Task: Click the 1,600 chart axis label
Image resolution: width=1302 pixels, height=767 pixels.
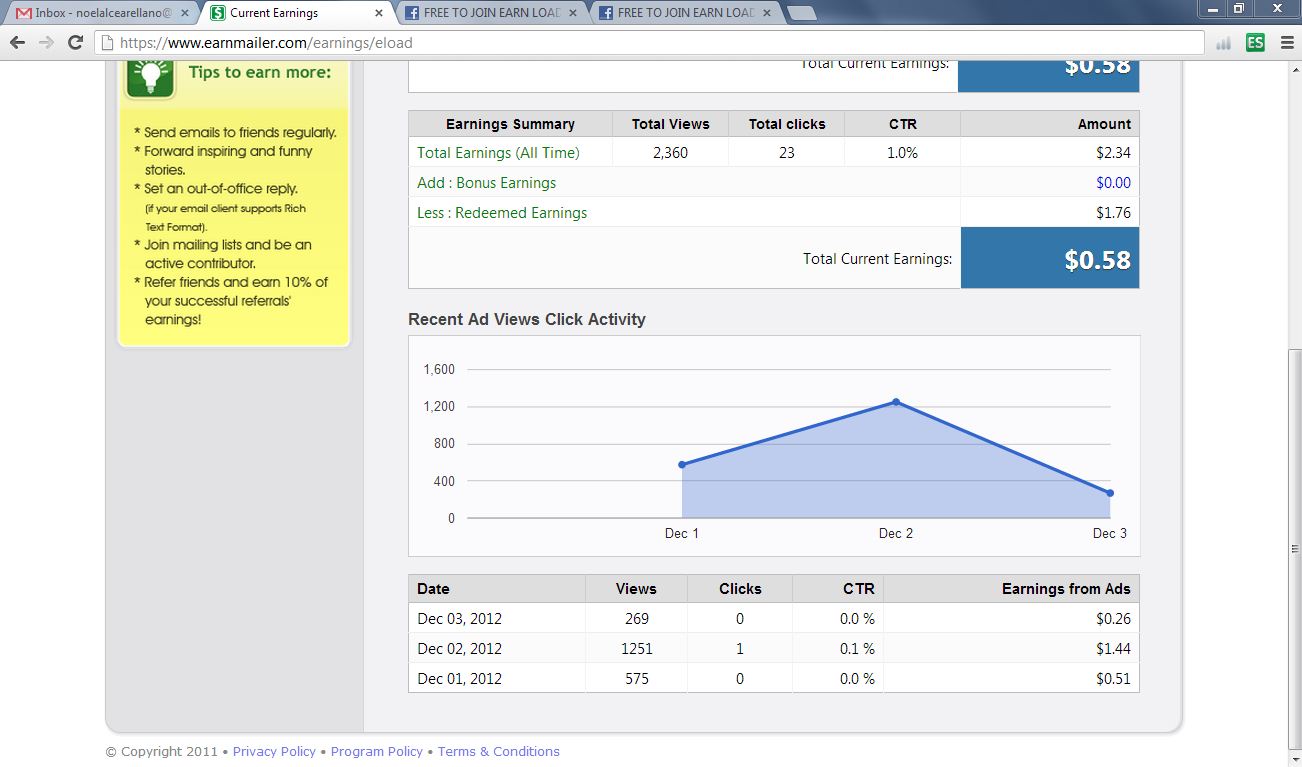Action: [x=439, y=369]
